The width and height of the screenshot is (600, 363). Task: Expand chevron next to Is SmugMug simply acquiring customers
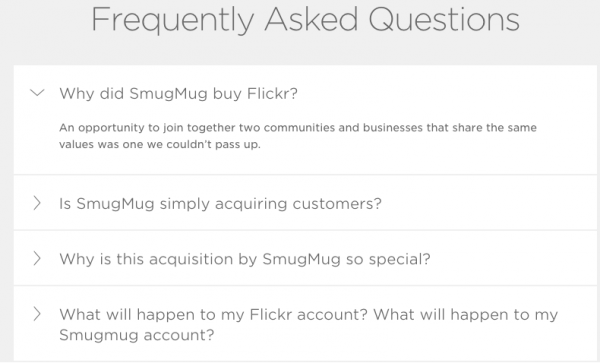pos(37,203)
